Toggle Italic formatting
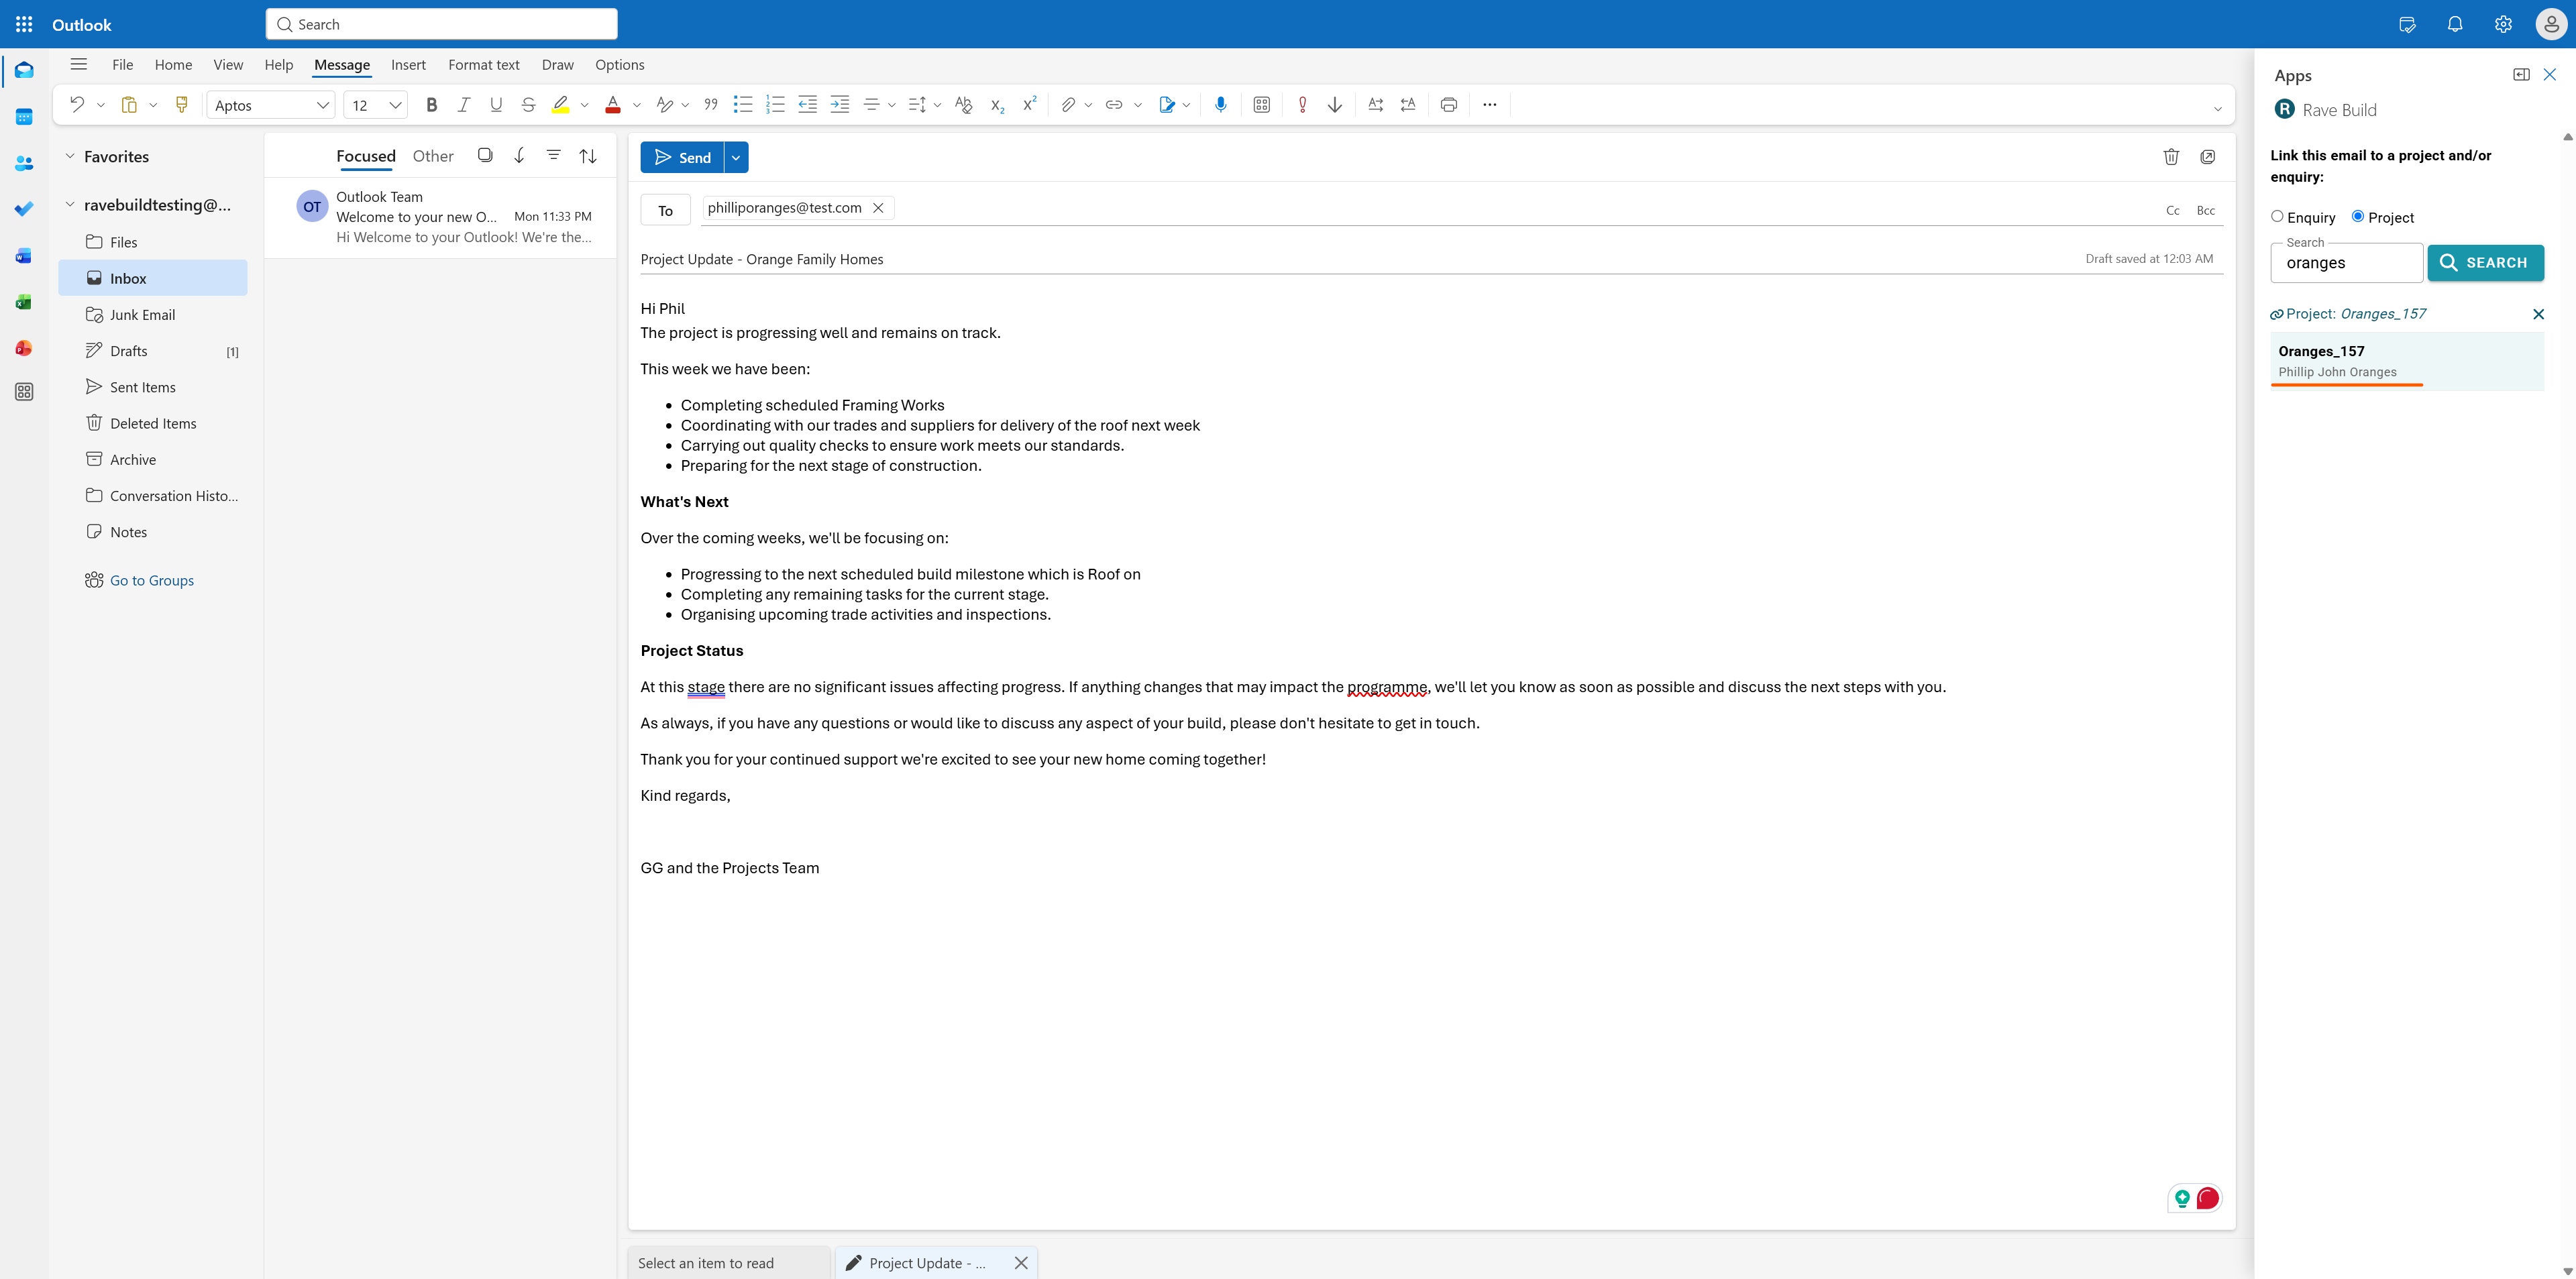This screenshot has width=2576, height=1279. [464, 105]
